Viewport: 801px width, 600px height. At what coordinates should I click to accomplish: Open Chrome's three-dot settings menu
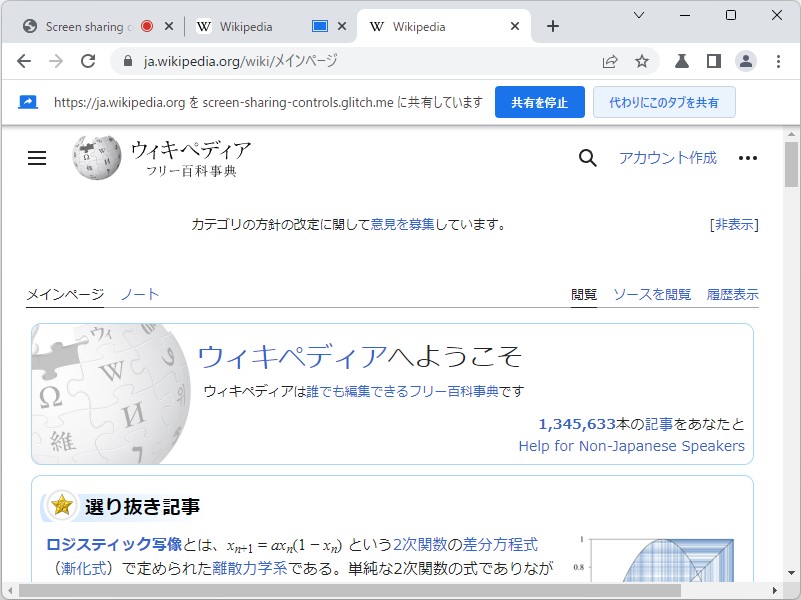coord(779,61)
